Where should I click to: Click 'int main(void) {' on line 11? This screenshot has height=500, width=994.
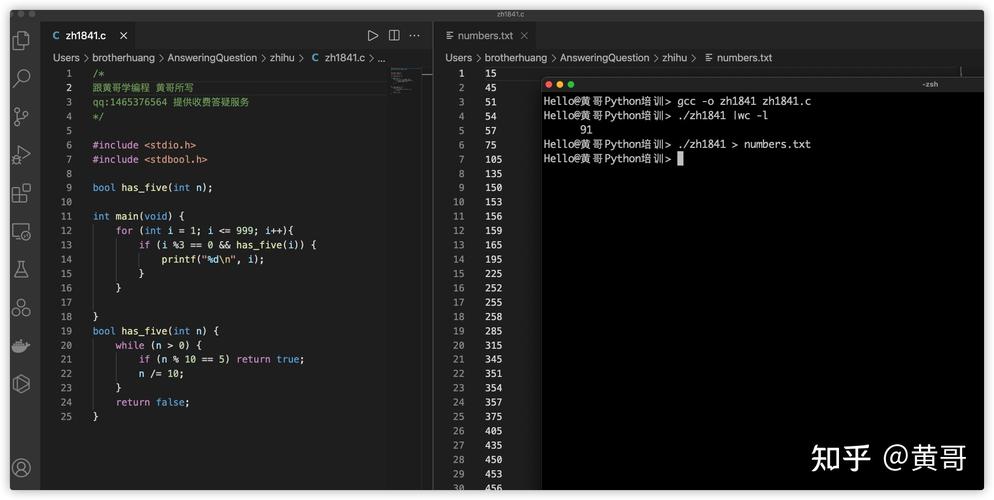click(138, 216)
